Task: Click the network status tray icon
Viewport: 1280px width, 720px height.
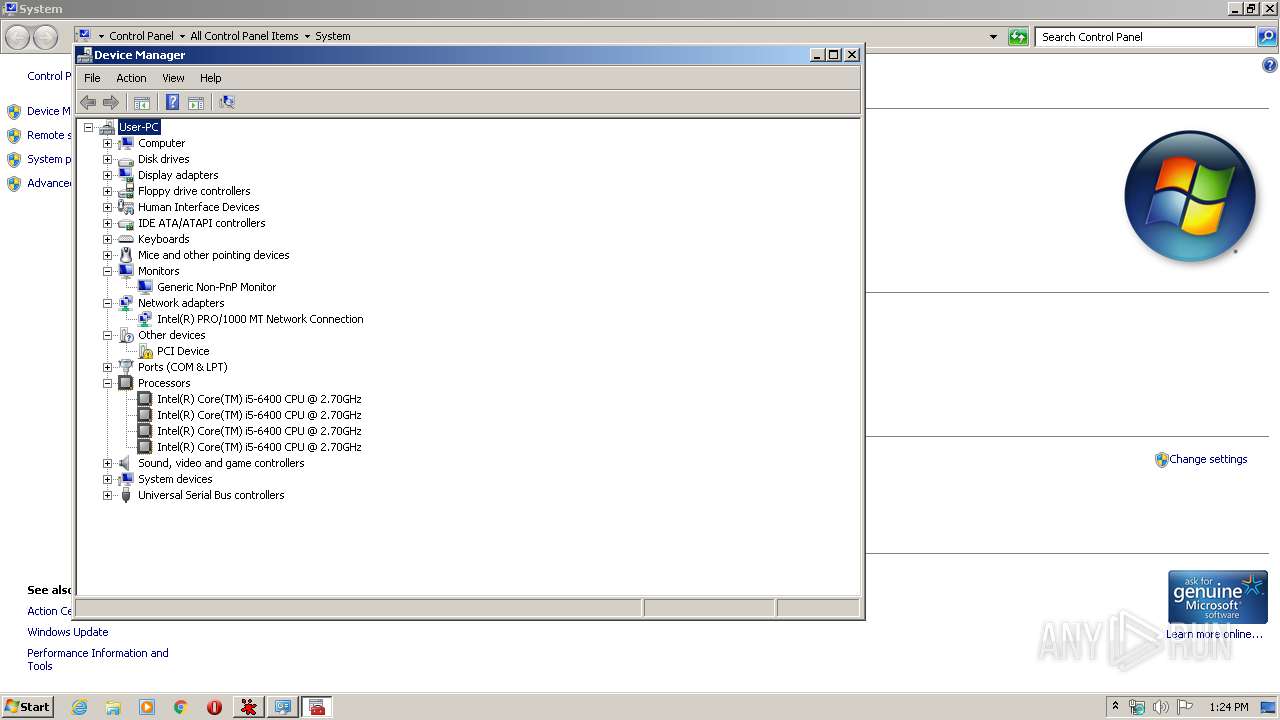Action: [x=1137, y=707]
